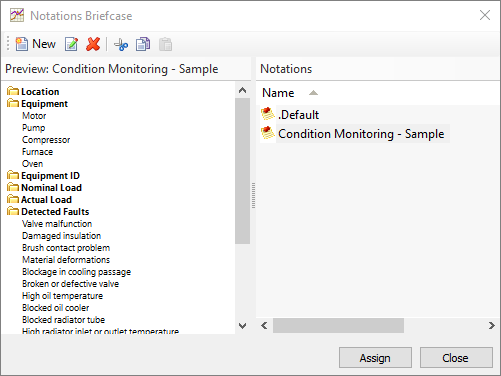Viewport: 501px width, 376px height.
Task: Click the Equipment ID folder icon
Action: click(13, 175)
